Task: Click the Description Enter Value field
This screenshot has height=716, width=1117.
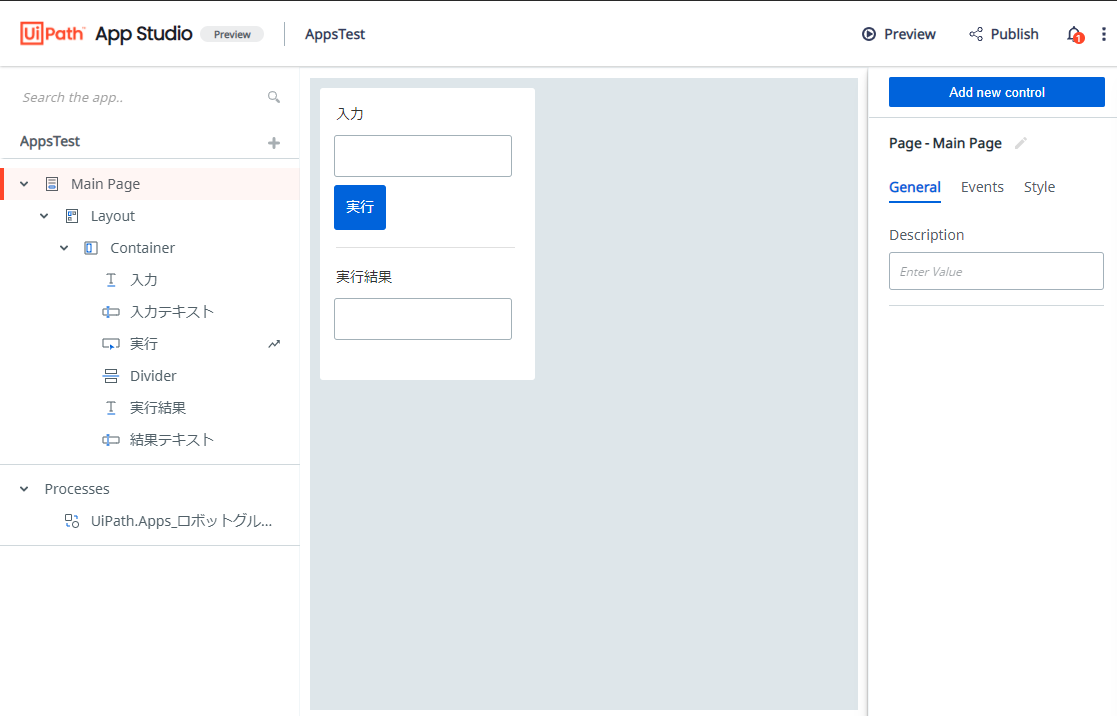Action: [996, 271]
